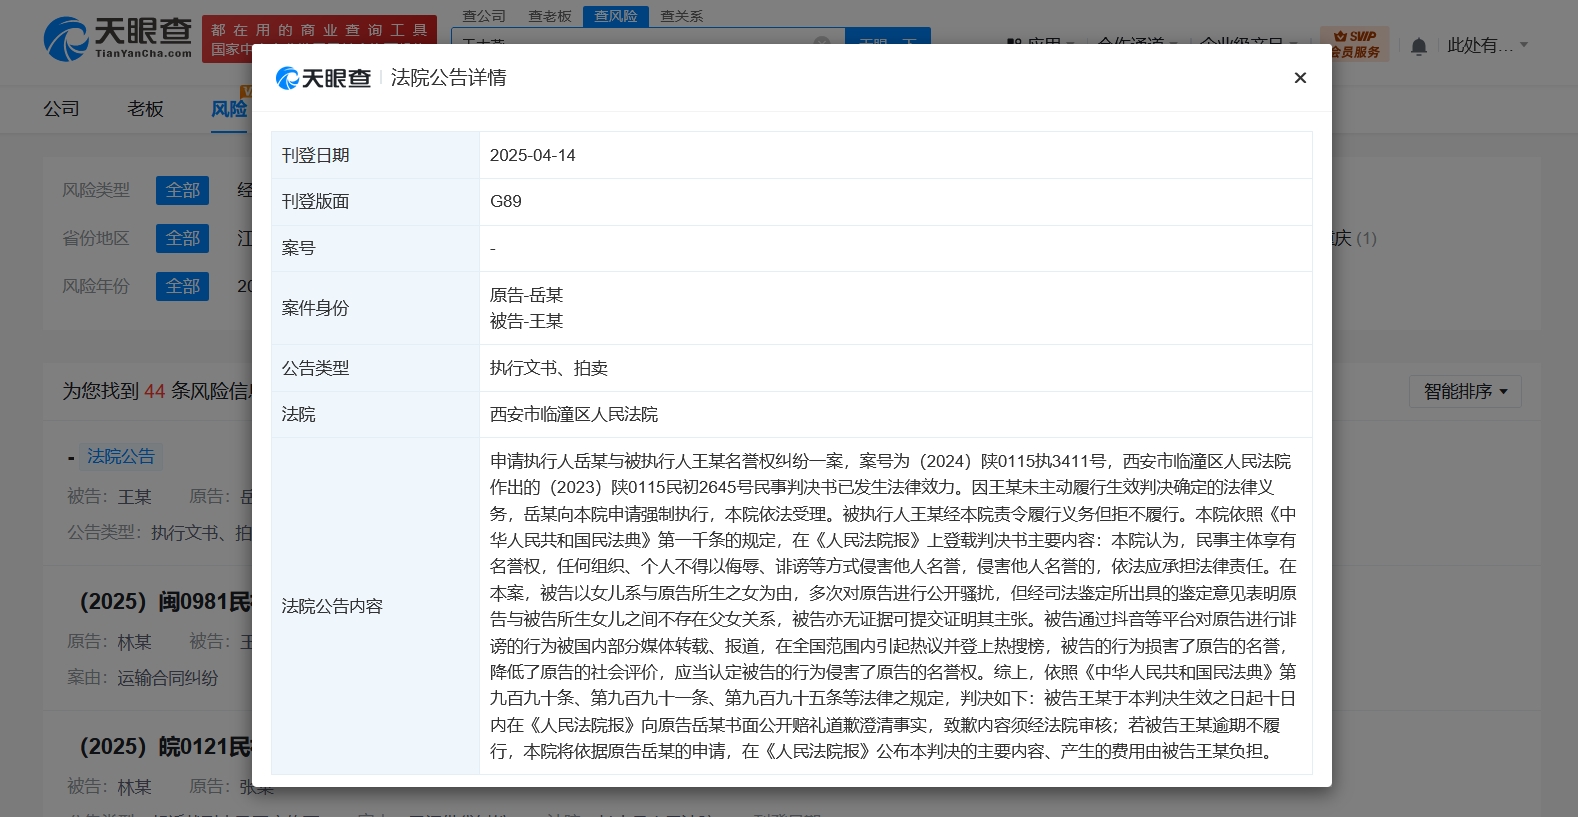Switch to the 查老板 search tab
Screen dimensions: 1578x817
(550, 16)
